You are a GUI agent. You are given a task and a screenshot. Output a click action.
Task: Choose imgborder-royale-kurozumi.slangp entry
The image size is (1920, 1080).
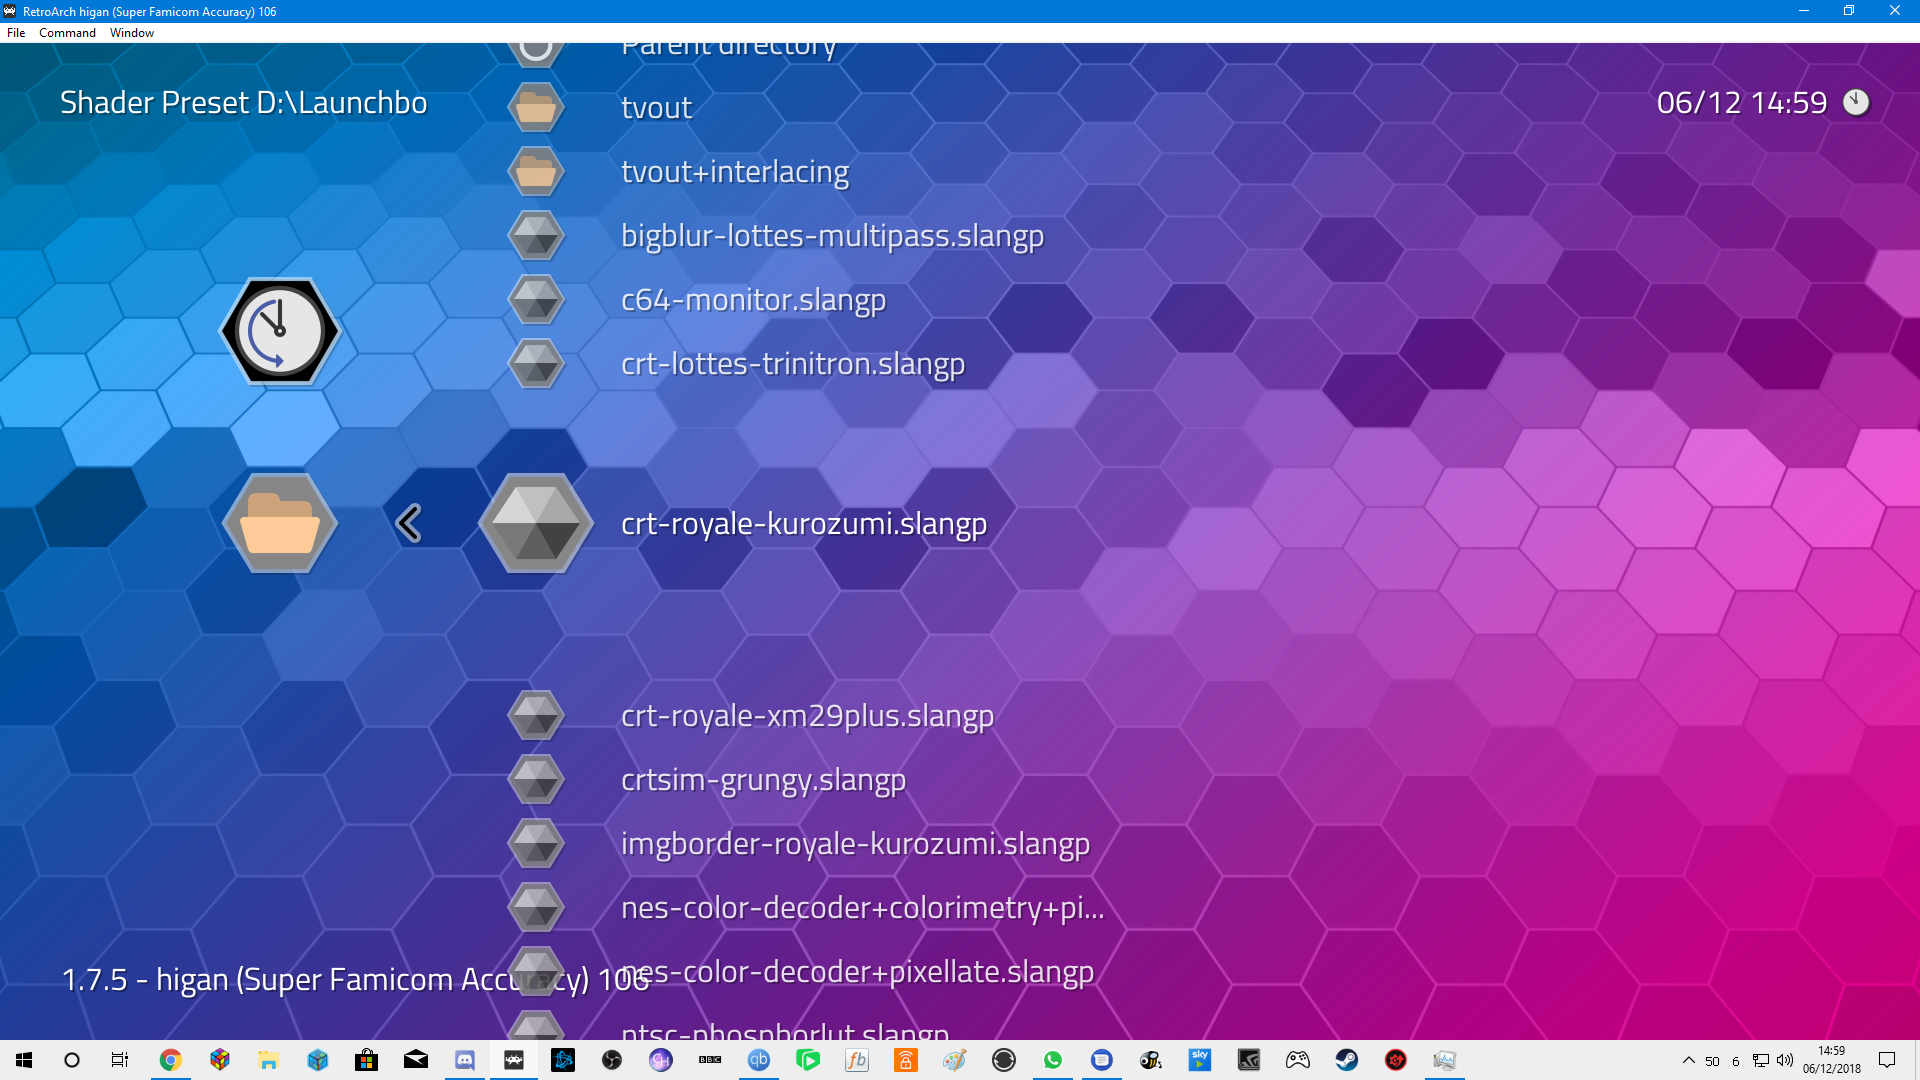tap(855, 845)
